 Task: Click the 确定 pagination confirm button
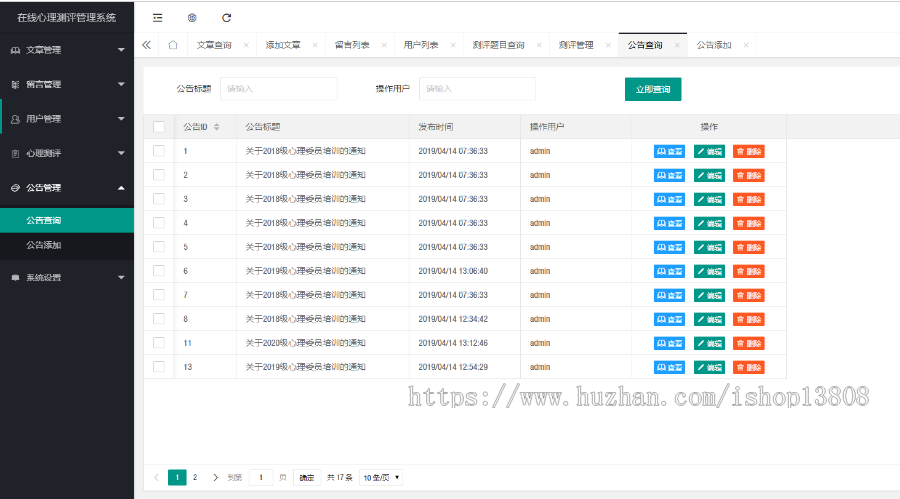[307, 478]
